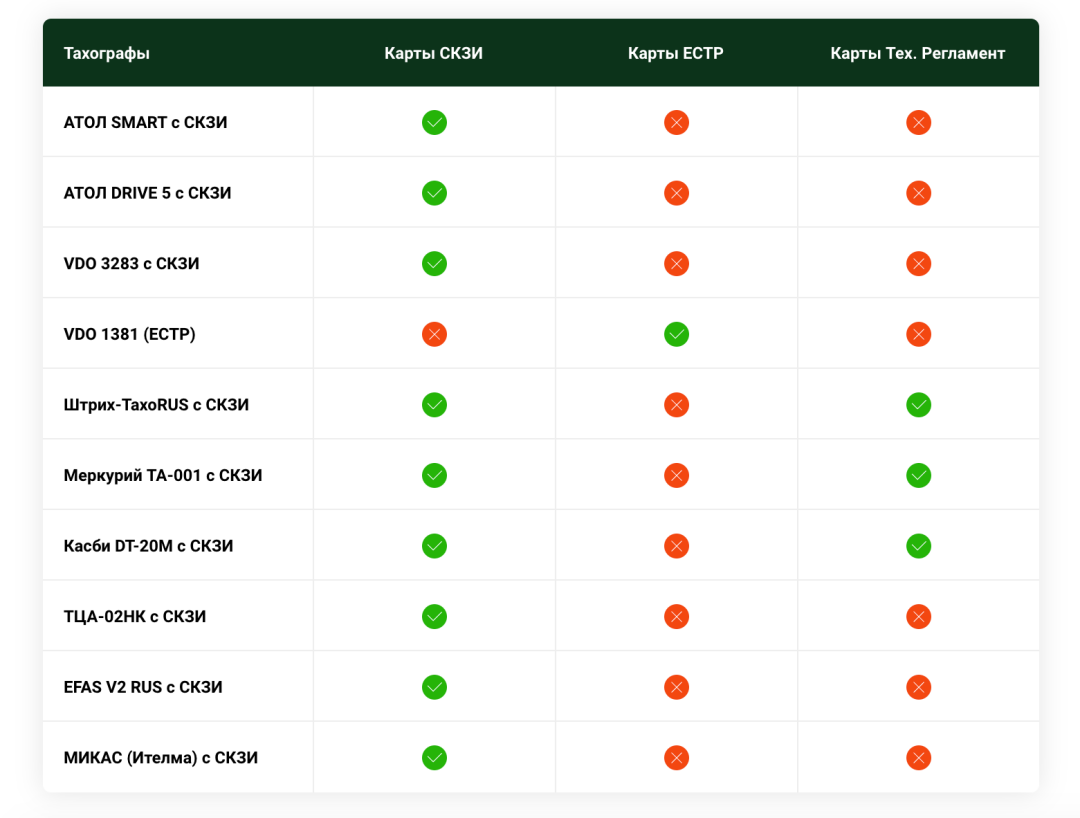Click green check for VDO 1381 Карты ЕСТР
Image resolution: width=1080 pixels, height=818 pixels.
point(676,334)
